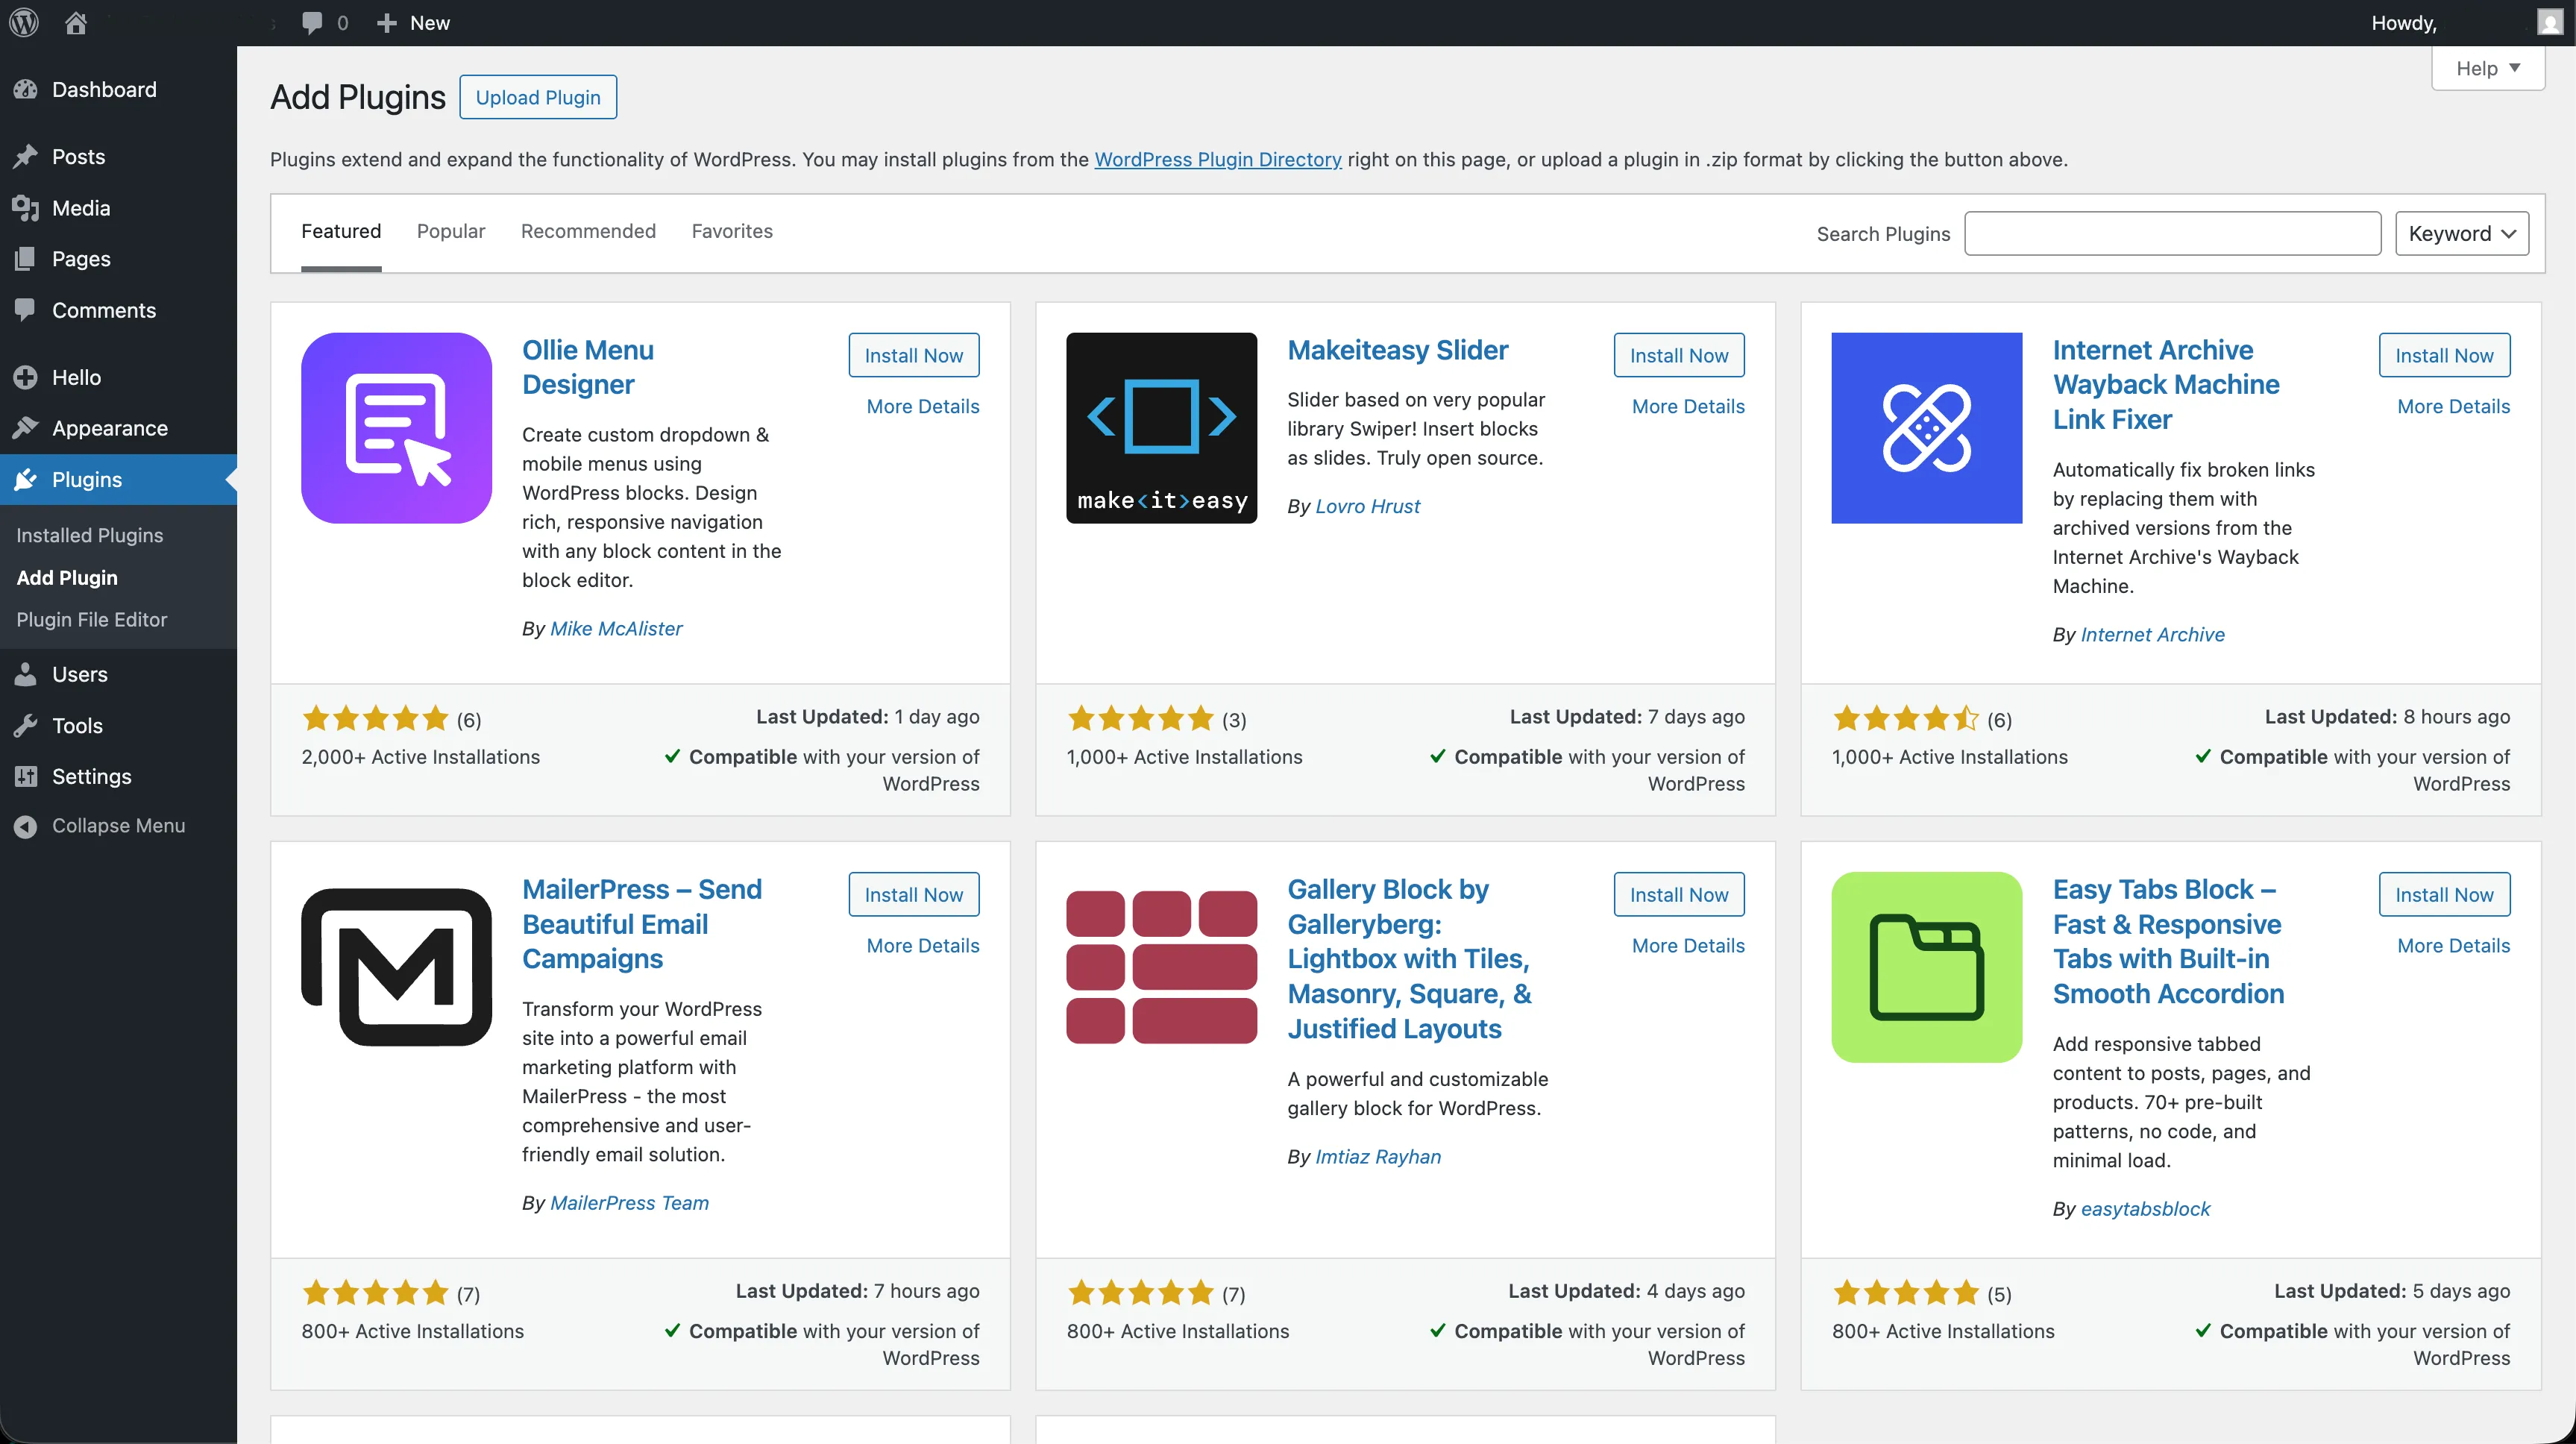
Task: Open the Recommended plugins tab
Action: coord(588,231)
